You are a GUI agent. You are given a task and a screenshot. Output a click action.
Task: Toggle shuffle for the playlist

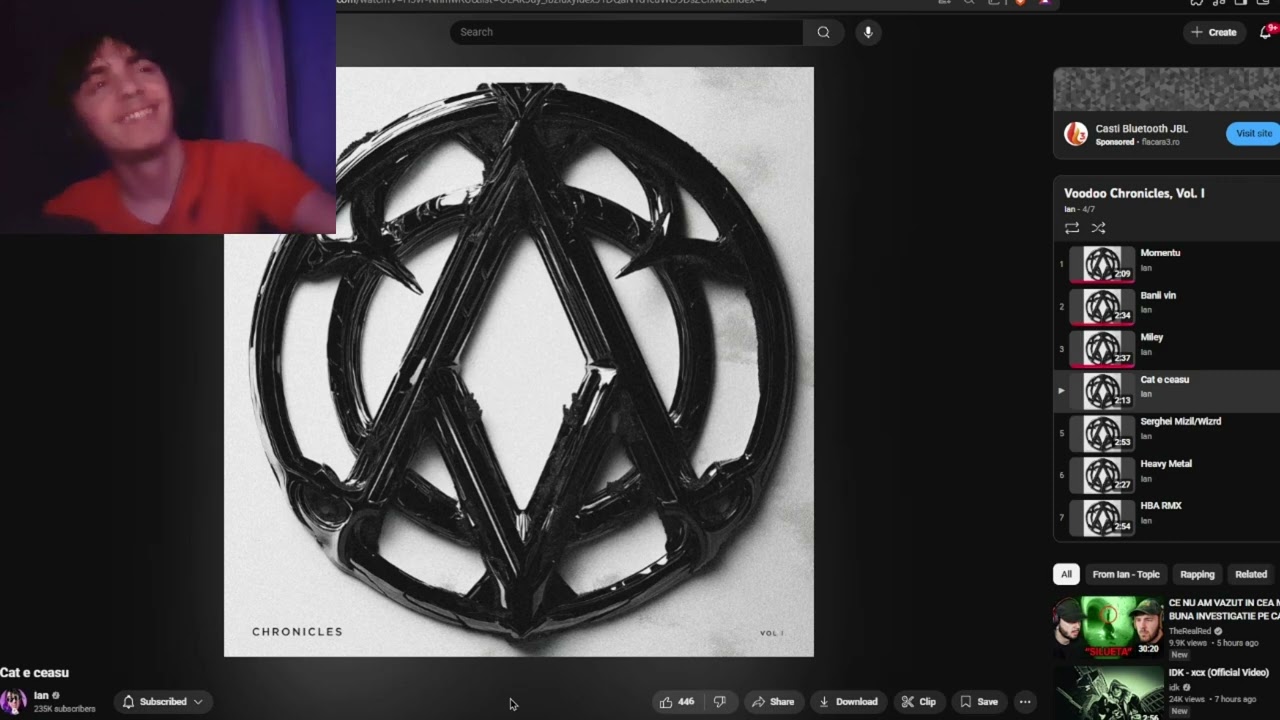click(1098, 228)
